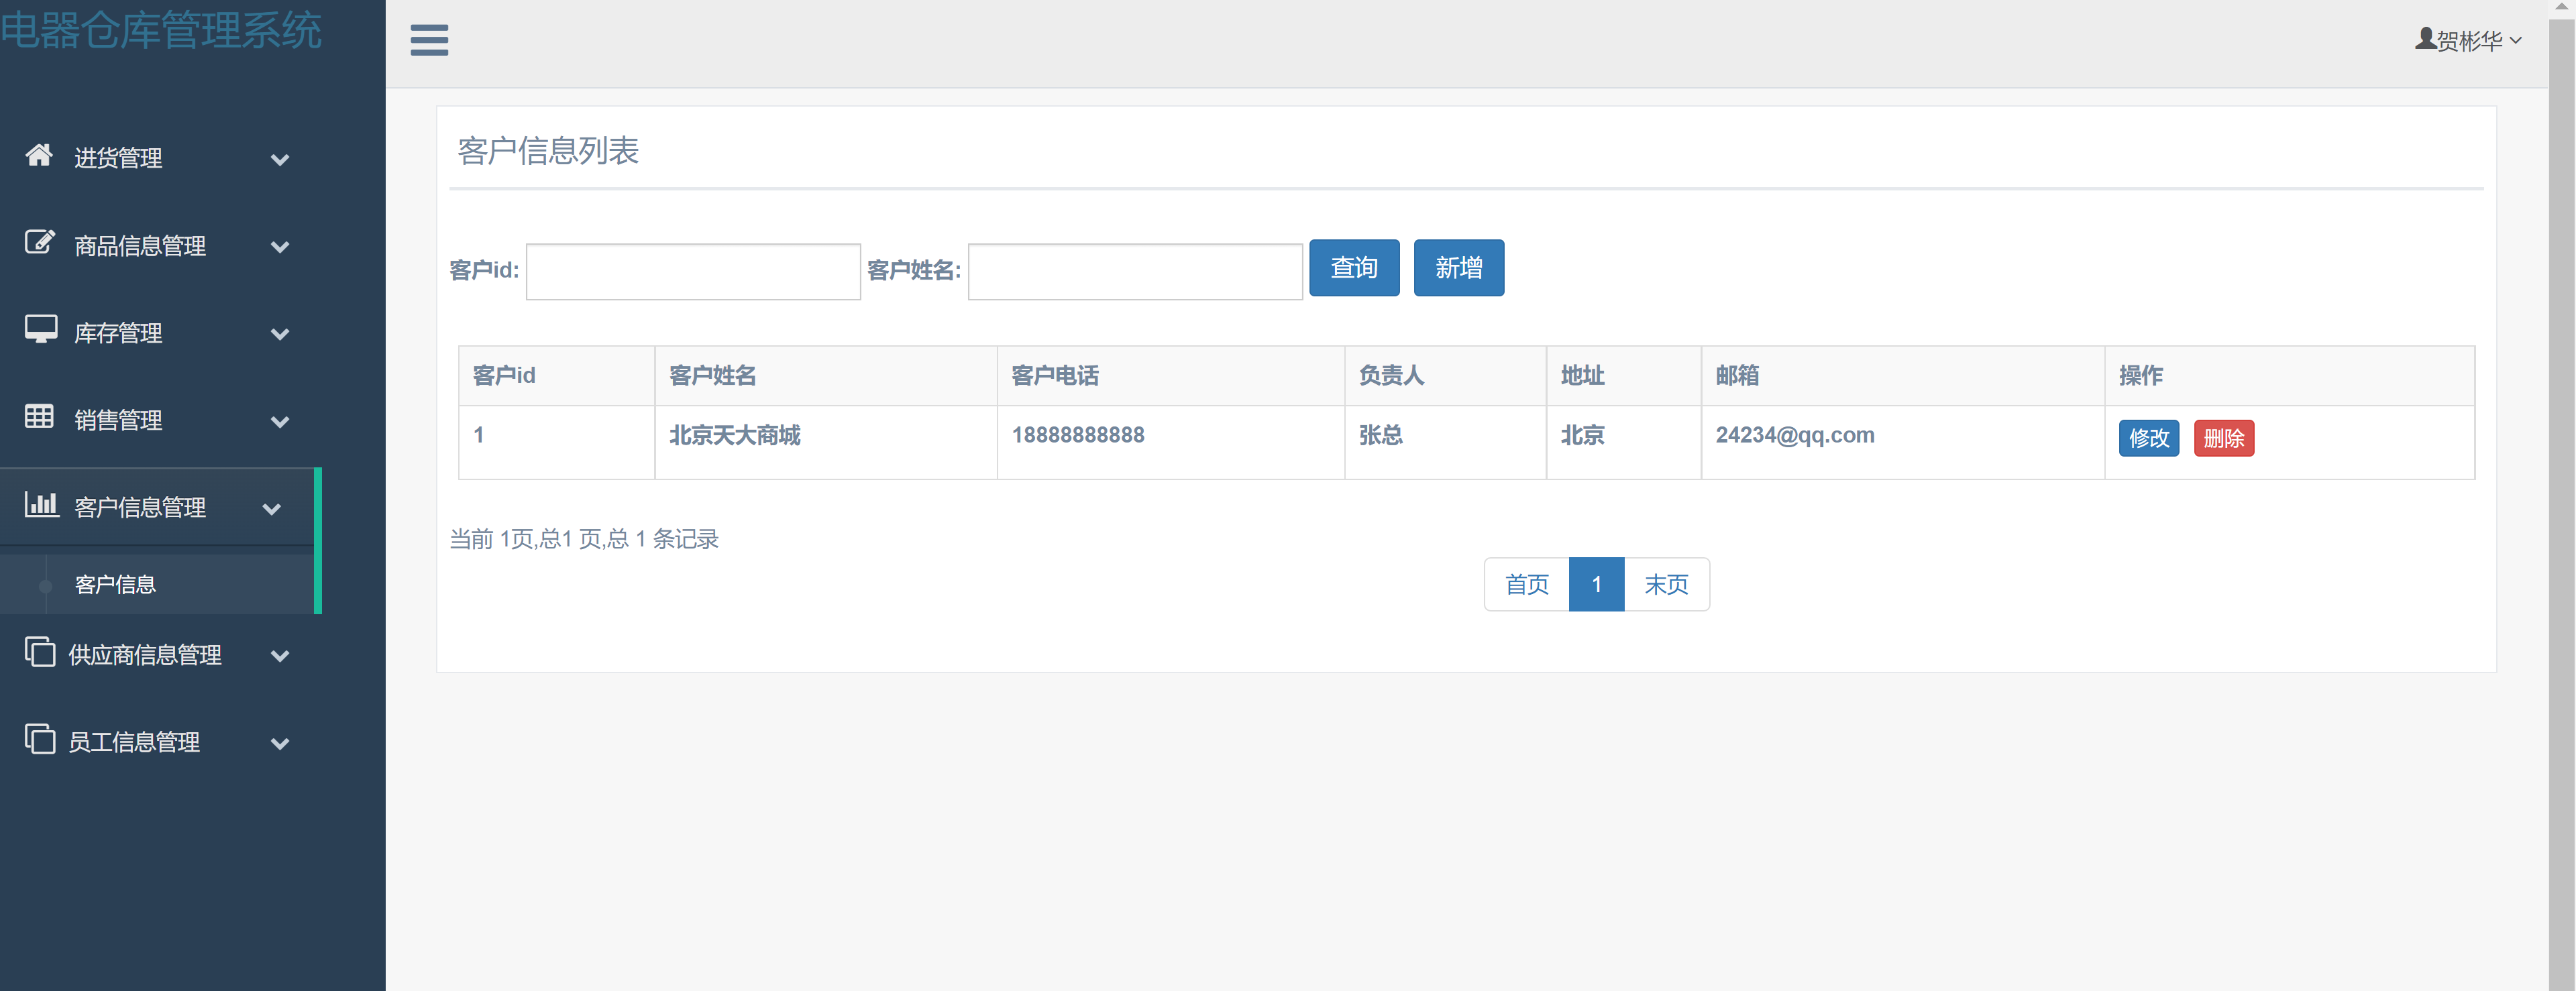Click the bar chart icon for 客户信息管理

tap(42, 505)
